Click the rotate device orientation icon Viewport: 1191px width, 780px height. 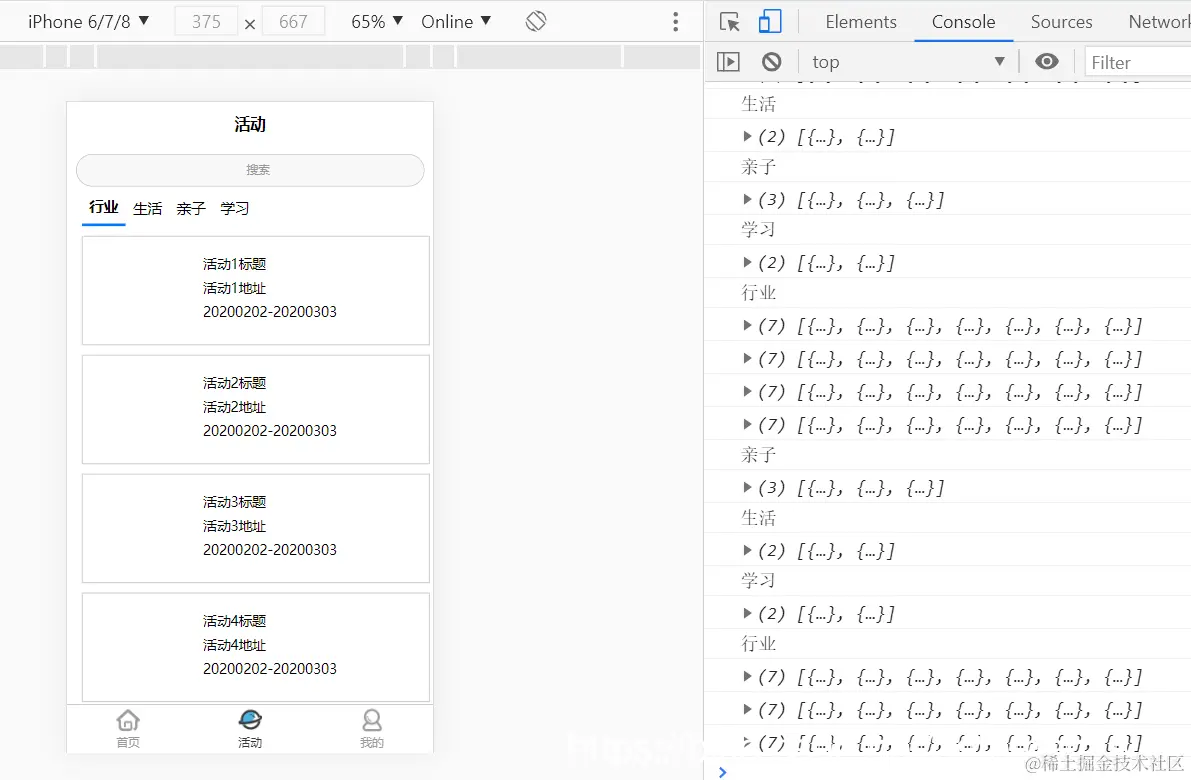[535, 21]
